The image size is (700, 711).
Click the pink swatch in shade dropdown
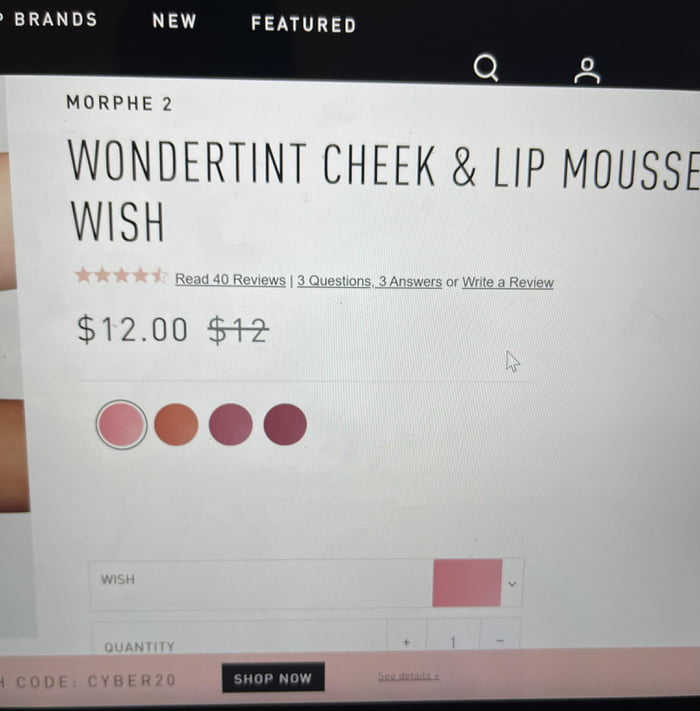pyautogui.click(x=467, y=583)
